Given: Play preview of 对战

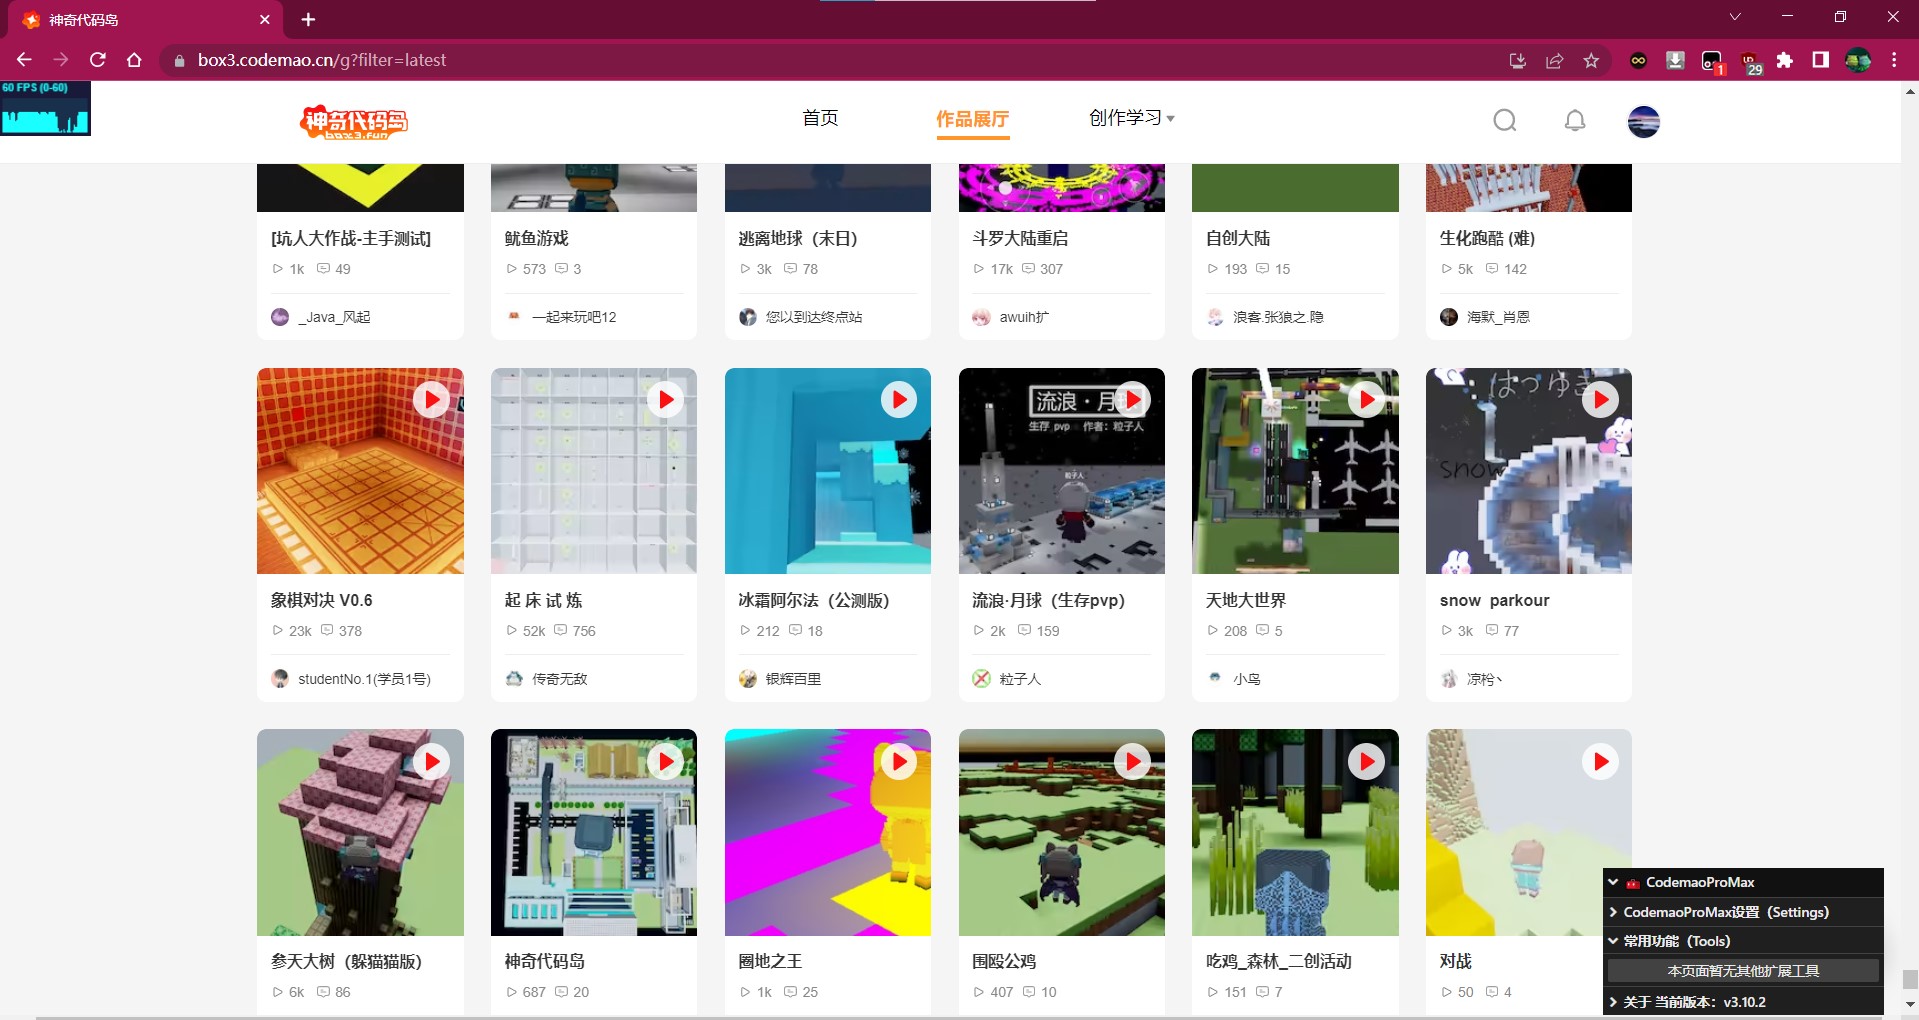Looking at the screenshot, I should click(x=1600, y=762).
